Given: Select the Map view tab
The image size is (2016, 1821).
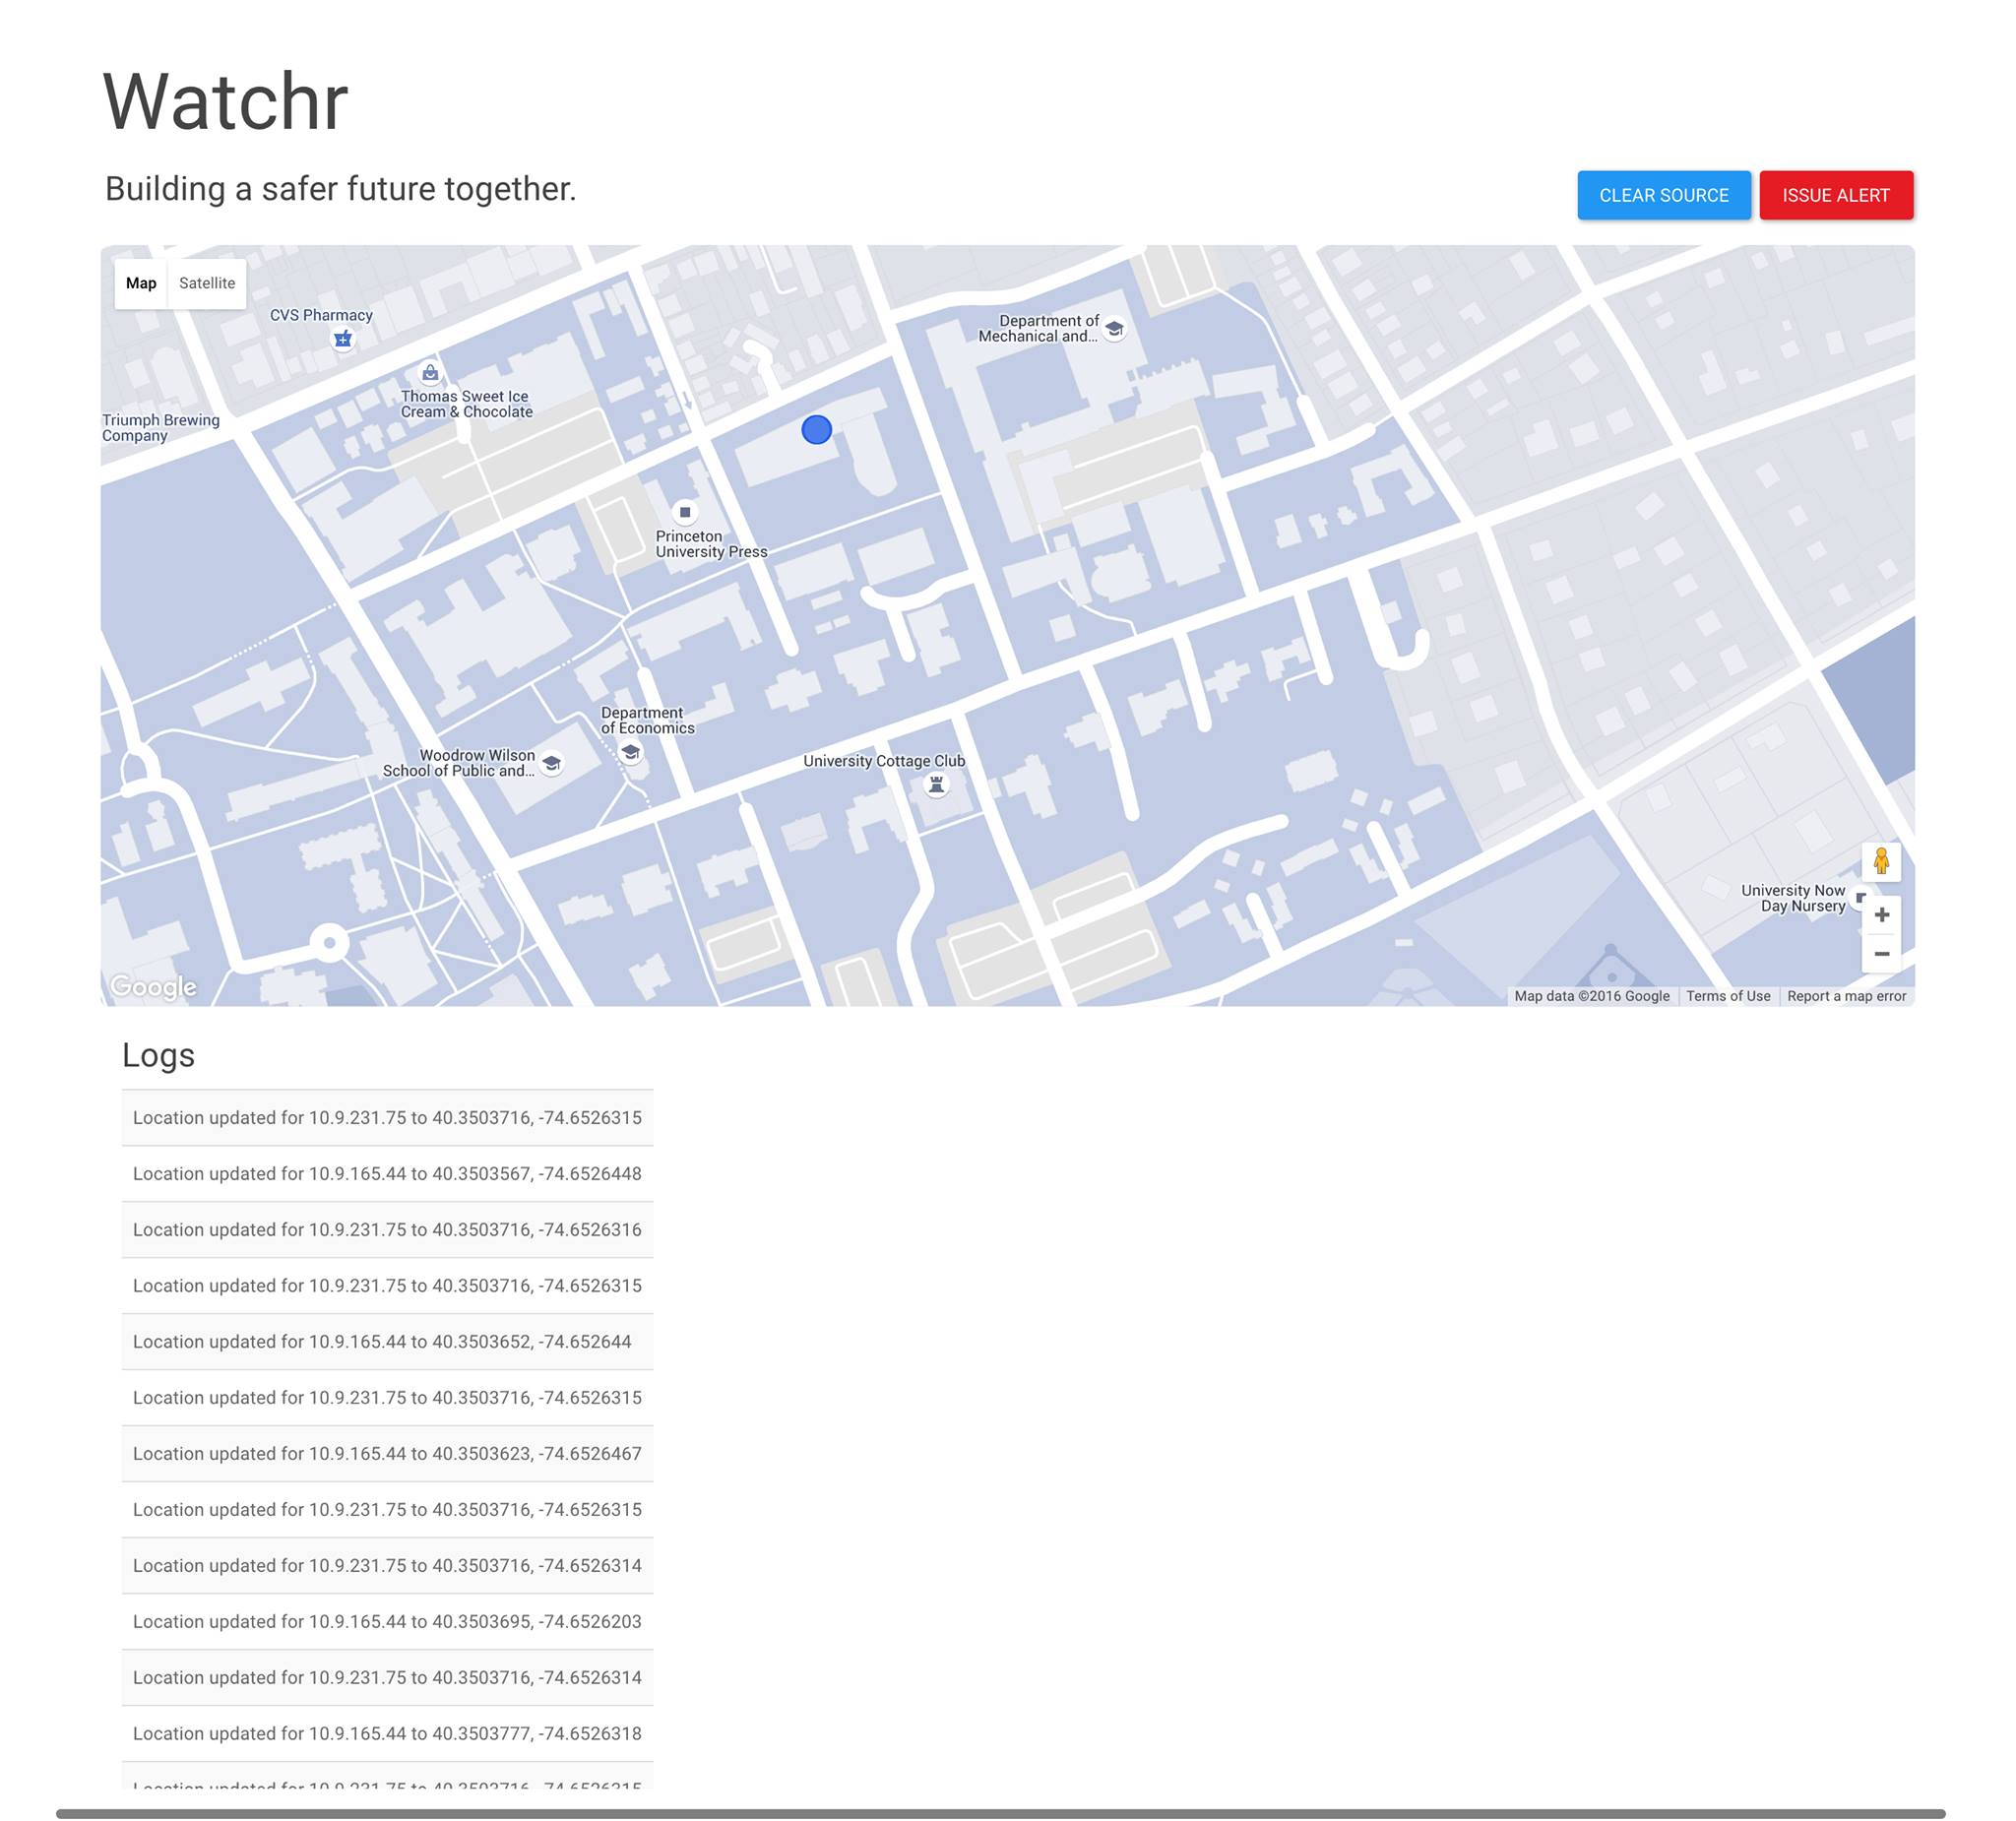Looking at the screenshot, I should click(x=141, y=283).
